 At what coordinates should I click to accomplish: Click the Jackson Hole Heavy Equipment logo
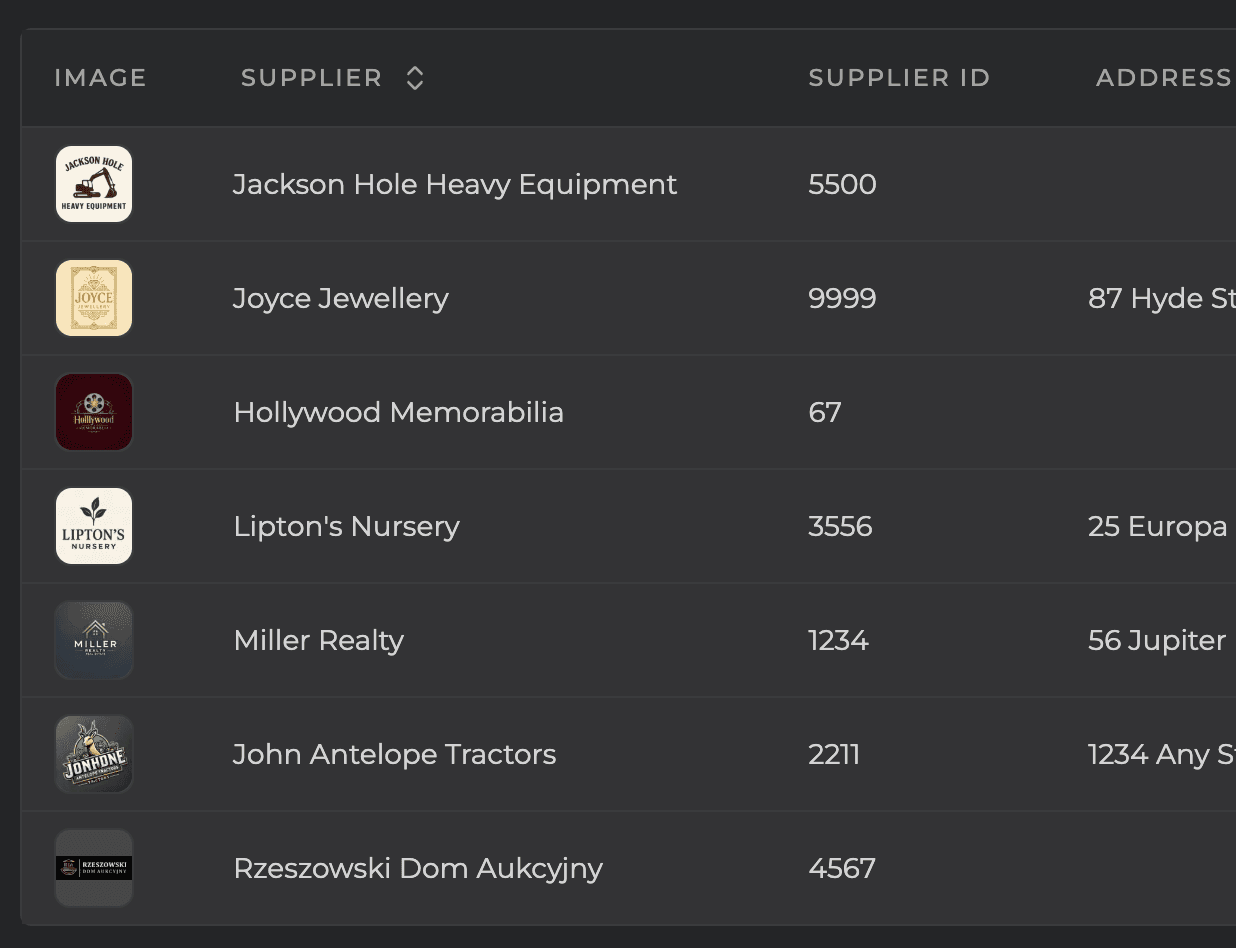[93, 184]
